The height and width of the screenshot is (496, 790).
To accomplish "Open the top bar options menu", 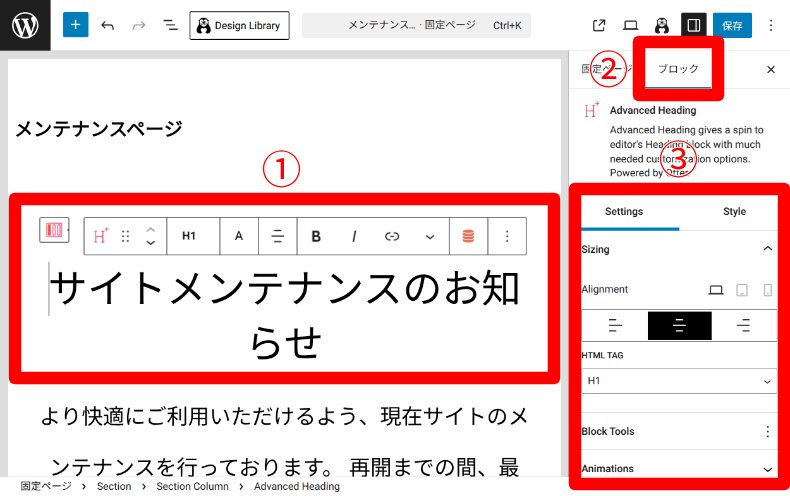I will click(x=771, y=25).
